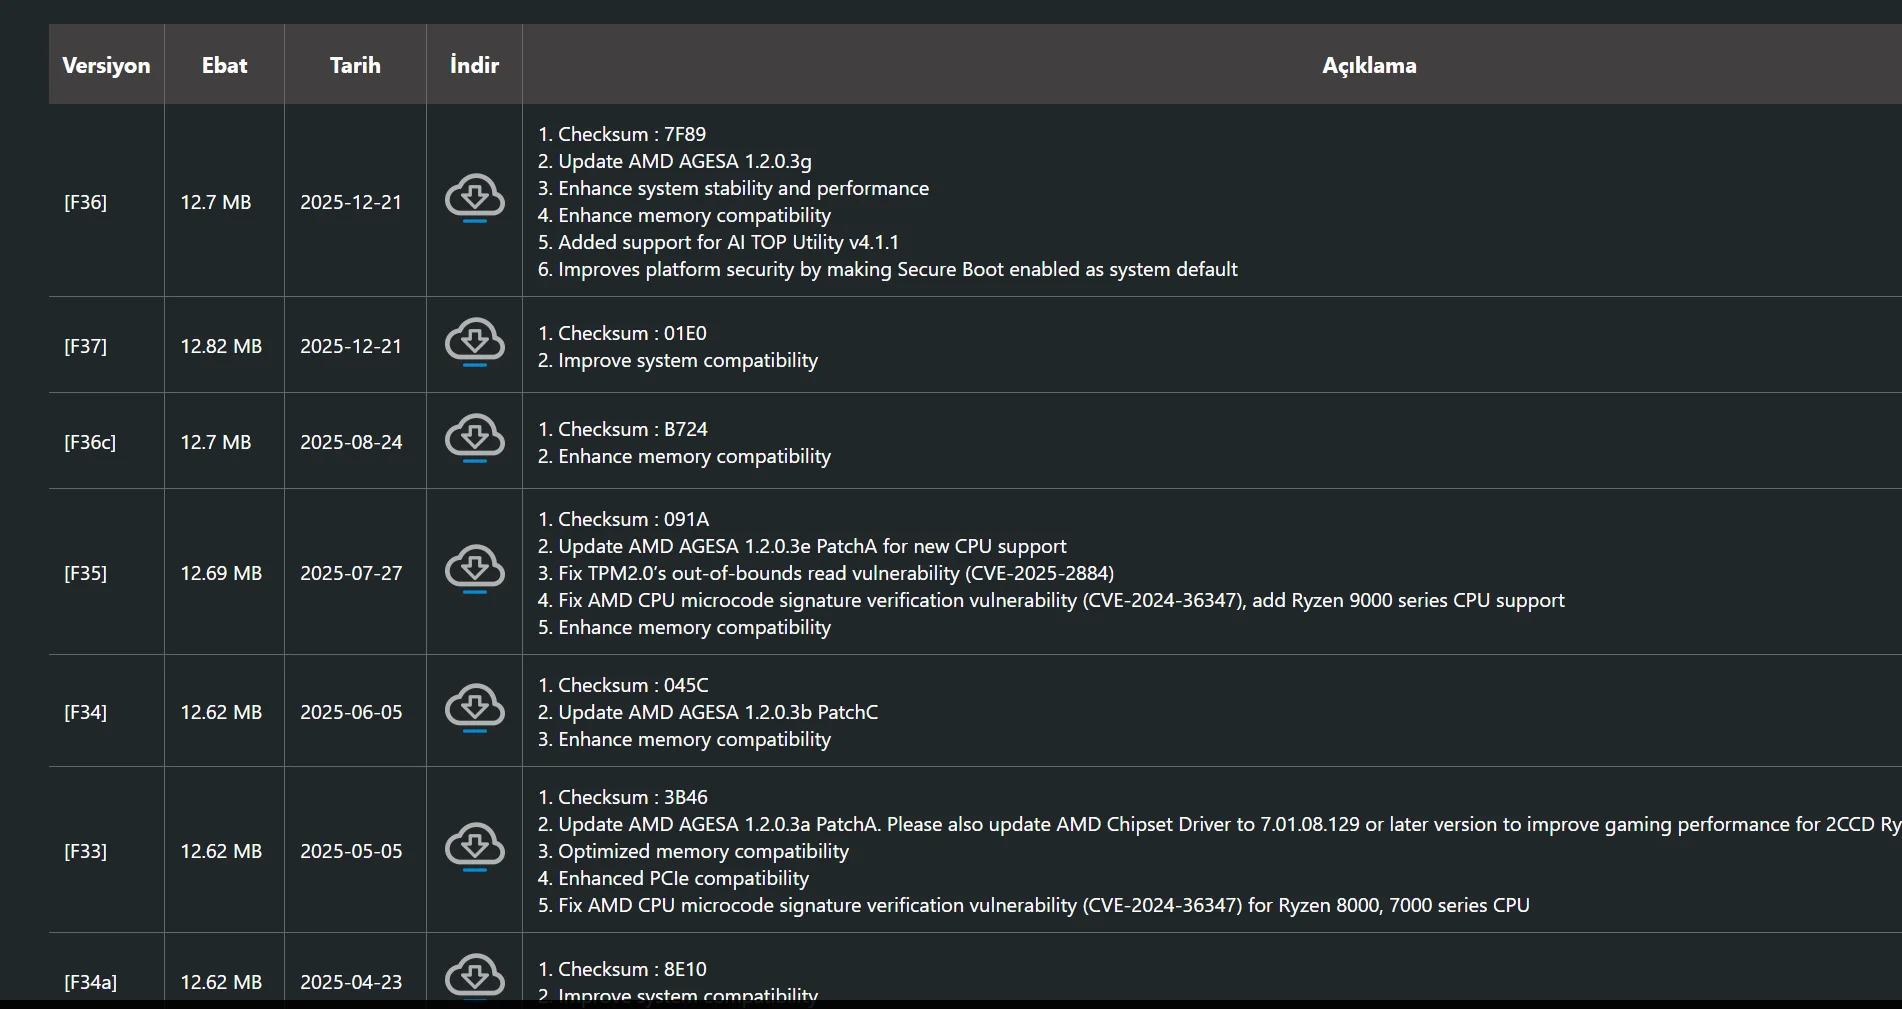The width and height of the screenshot is (1902, 1009).
Task: Download BIOS version F33
Action: point(475,847)
